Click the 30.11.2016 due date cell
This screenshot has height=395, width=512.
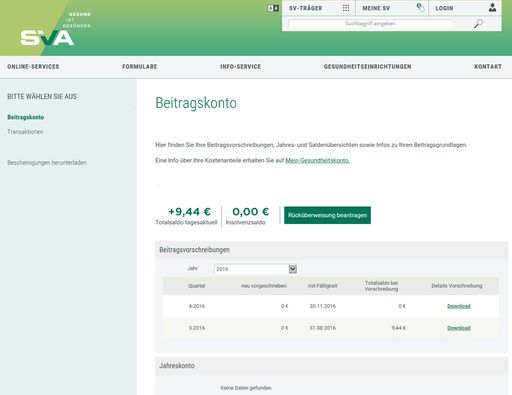pyautogui.click(x=323, y=306)
